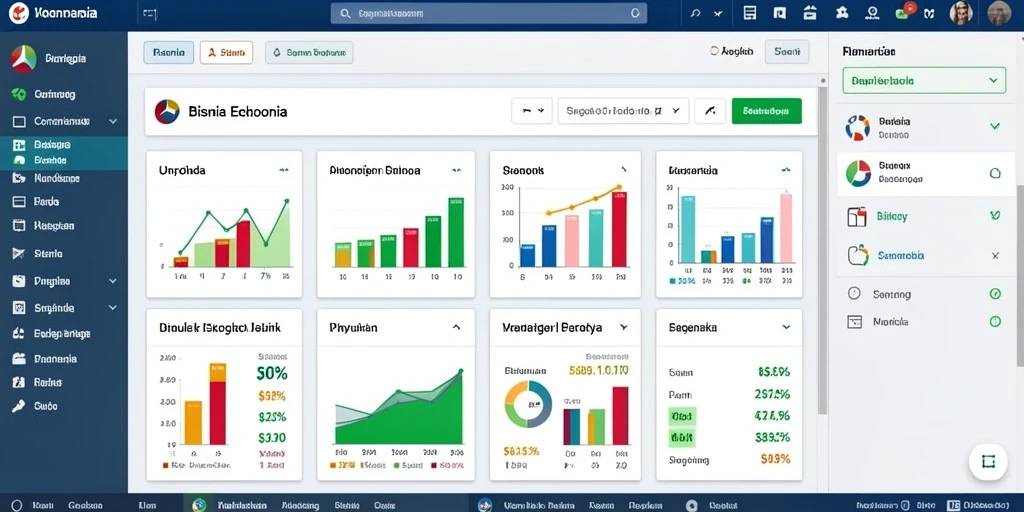
Task: Click the wrench icon in the left sidebar
Action: (19, 406)
